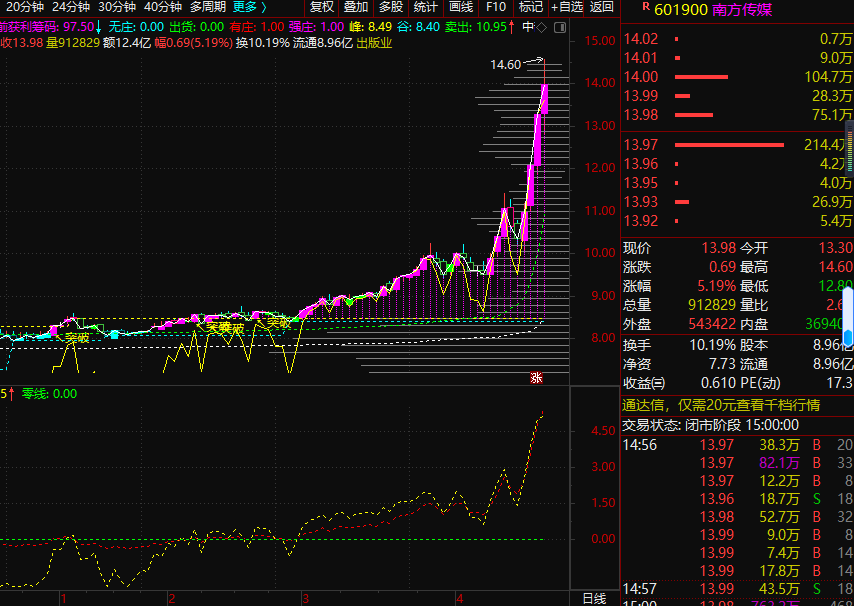The image size is (854, 606).
Task: Click the 返回 back button
Action: (x=602, y=7)
